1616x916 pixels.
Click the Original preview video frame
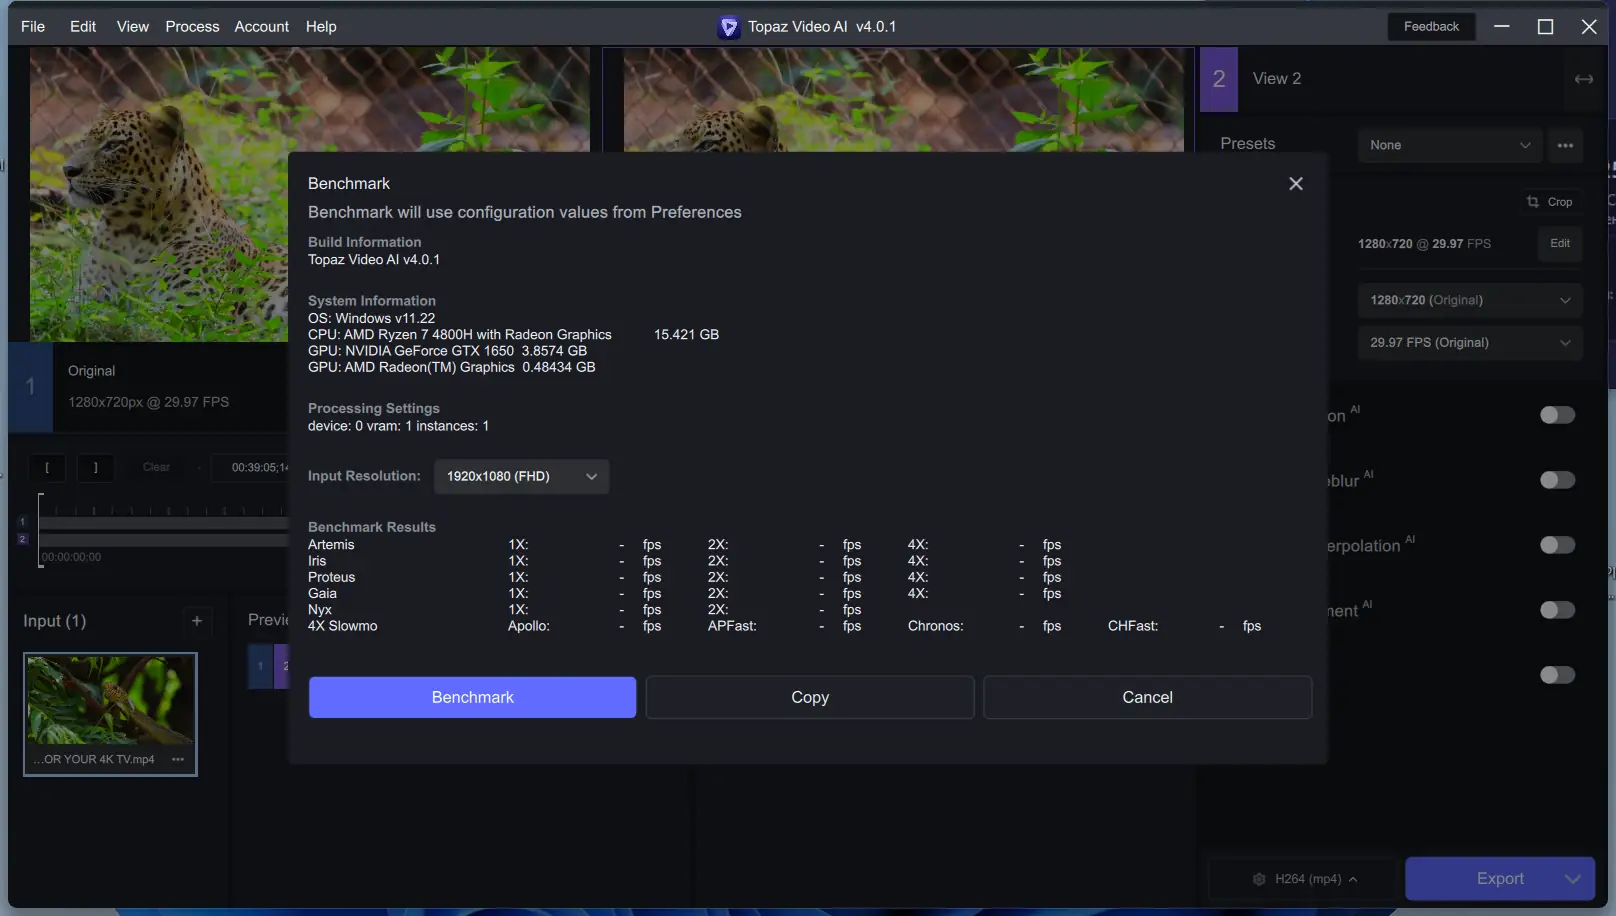(x=160, y=194)
